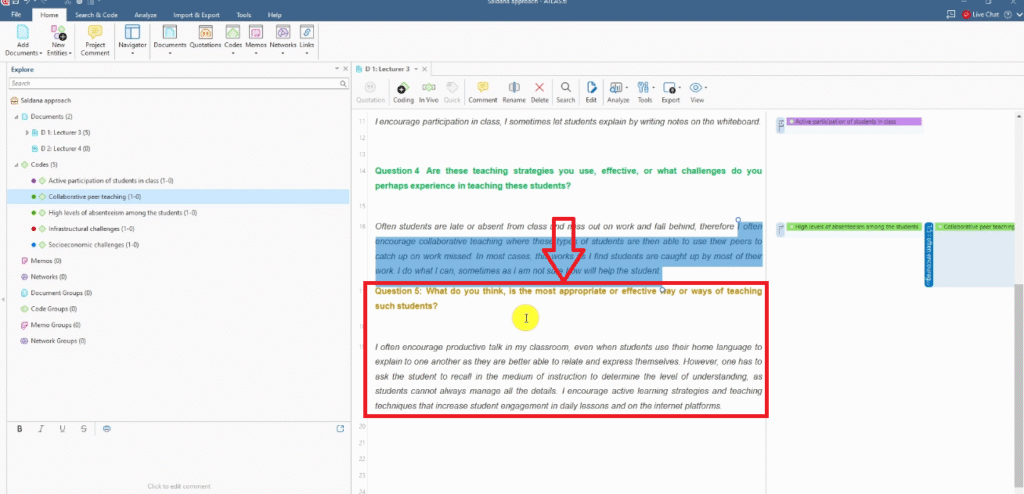Image resolution: width=1024 pixels, height=494 pixels.
Task: Open Project Comment from the ribbon
Action: (x=95, y=40)
